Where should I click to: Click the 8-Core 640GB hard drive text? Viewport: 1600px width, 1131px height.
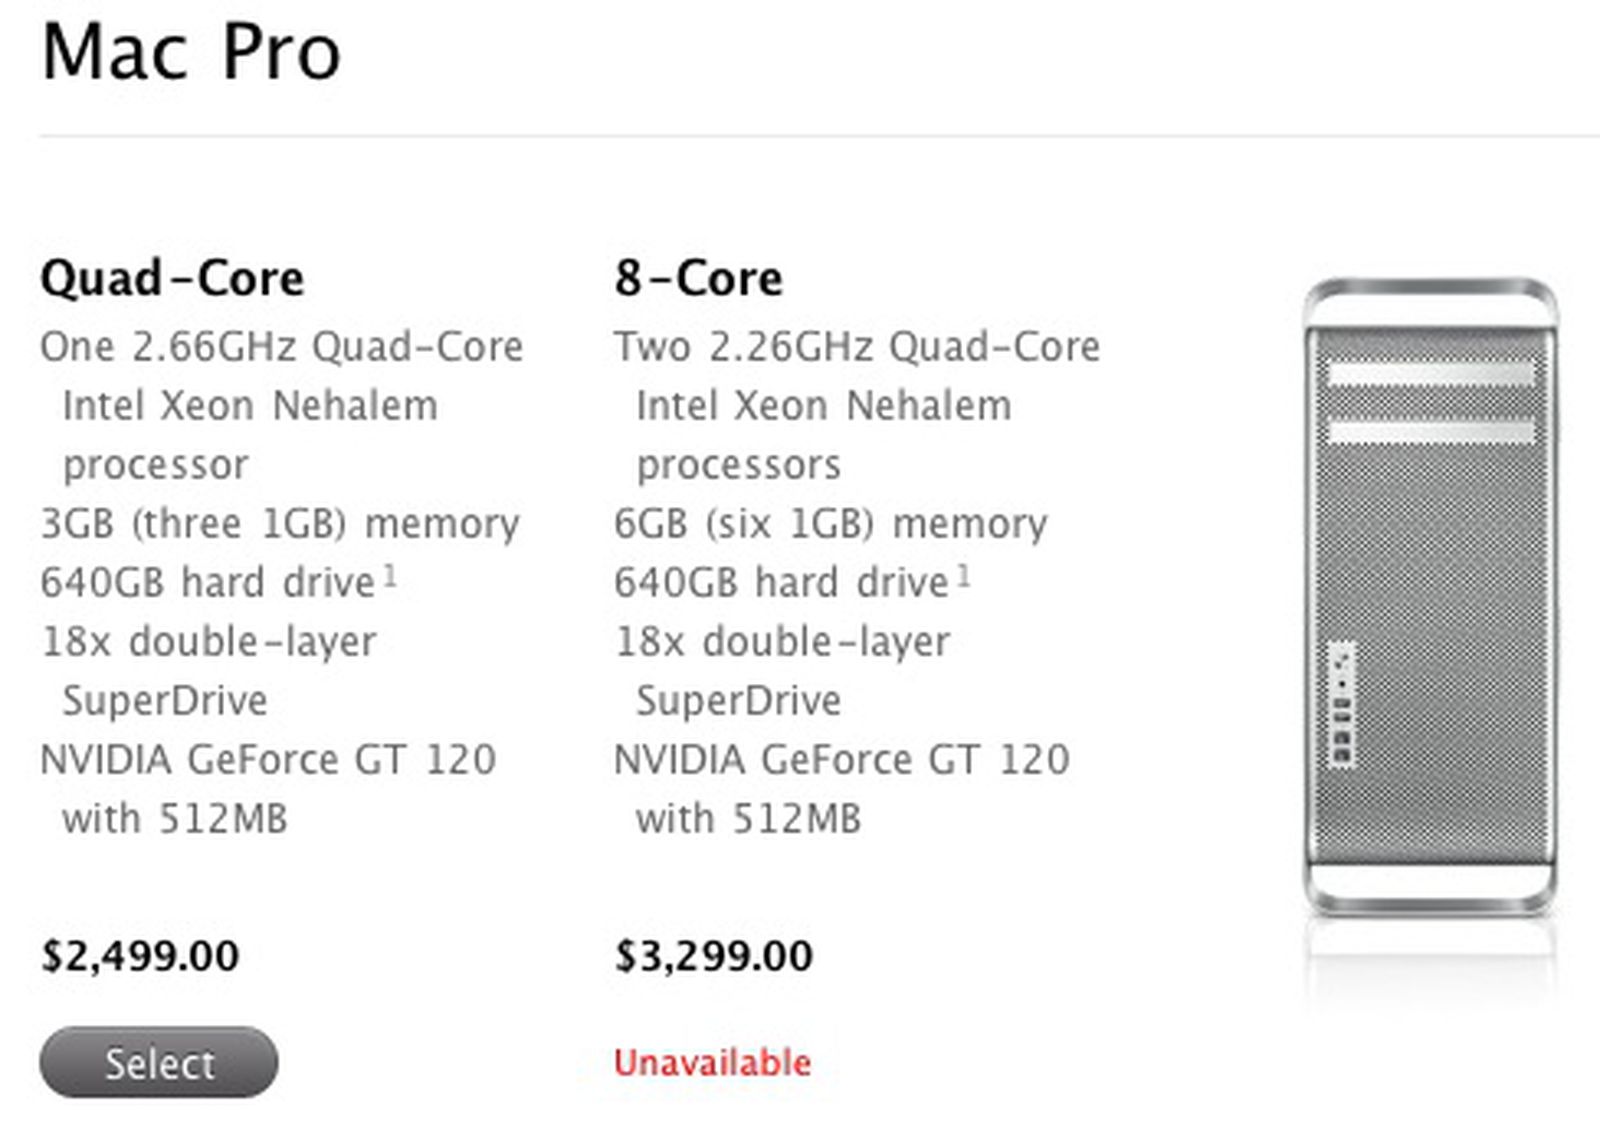click(x=781, y=583)
